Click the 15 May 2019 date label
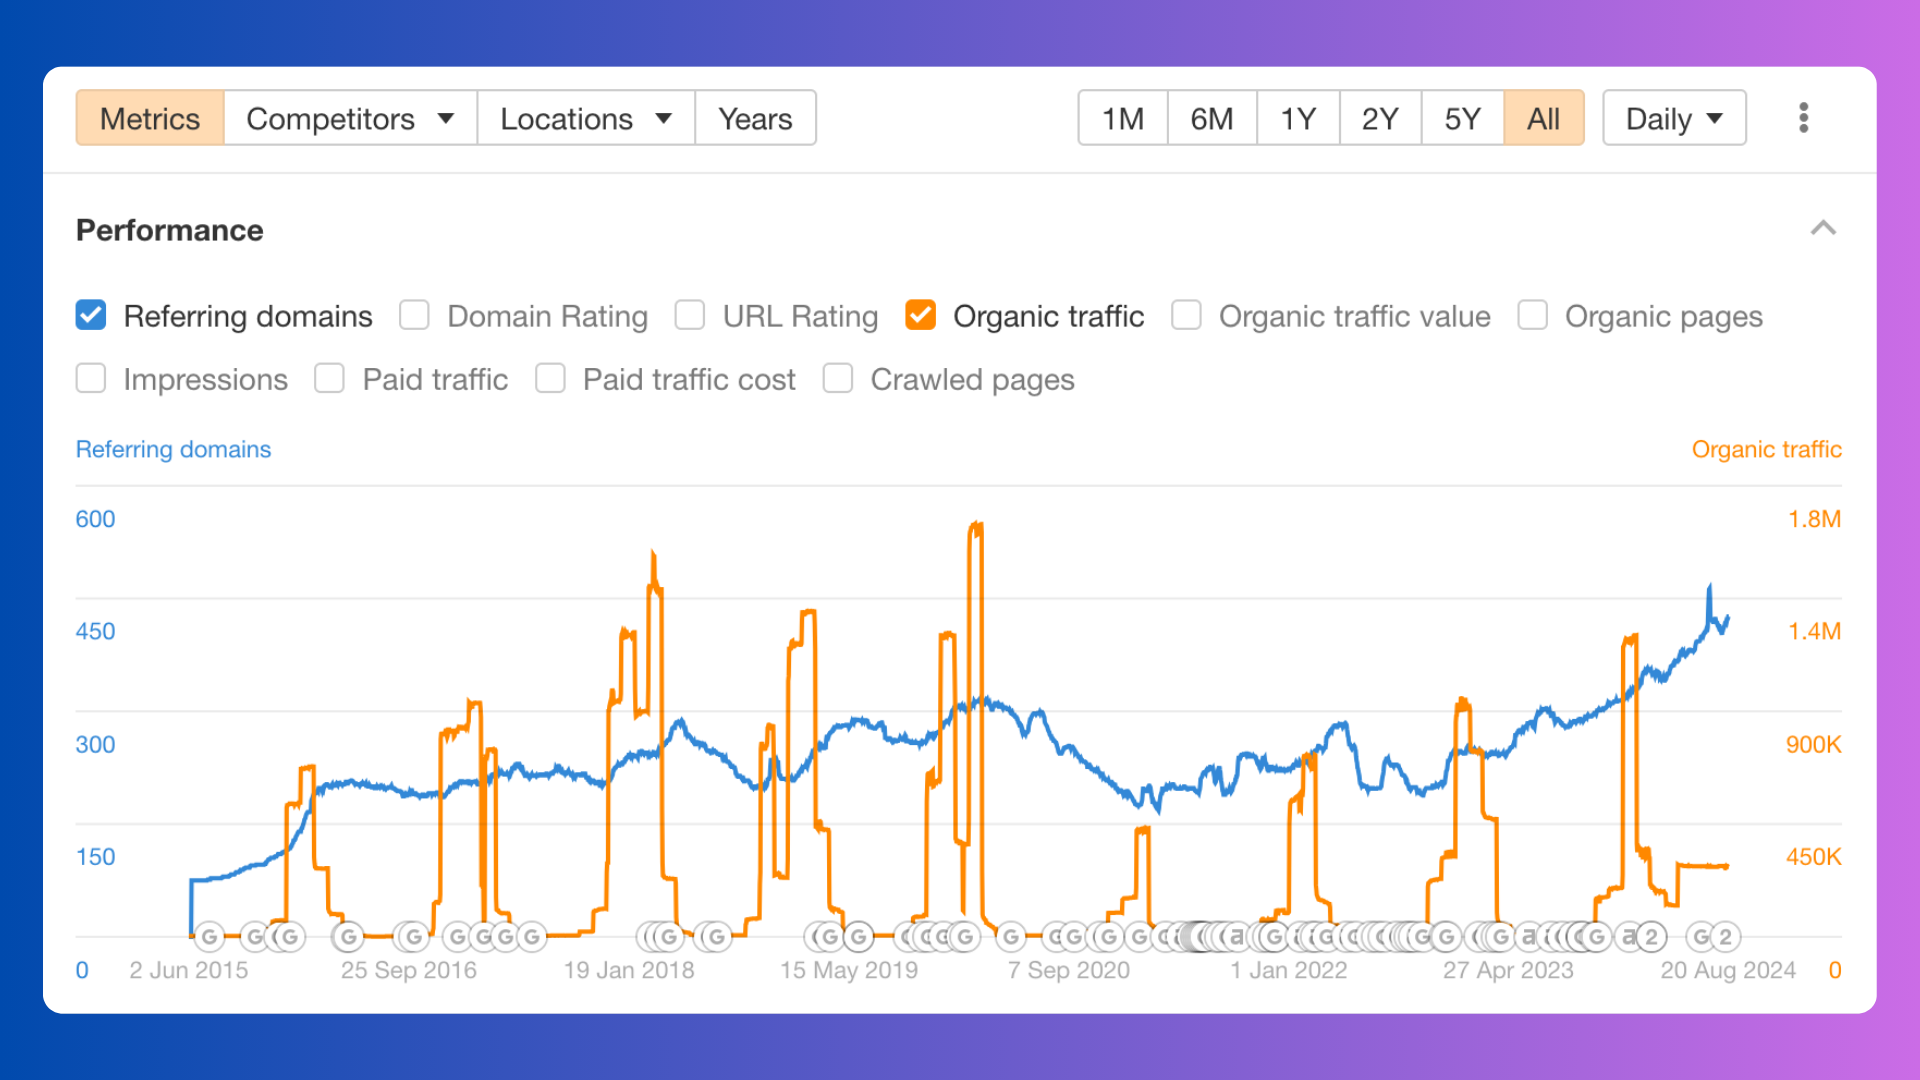This screenshot has width=1920, height=1080. (849, 970)
